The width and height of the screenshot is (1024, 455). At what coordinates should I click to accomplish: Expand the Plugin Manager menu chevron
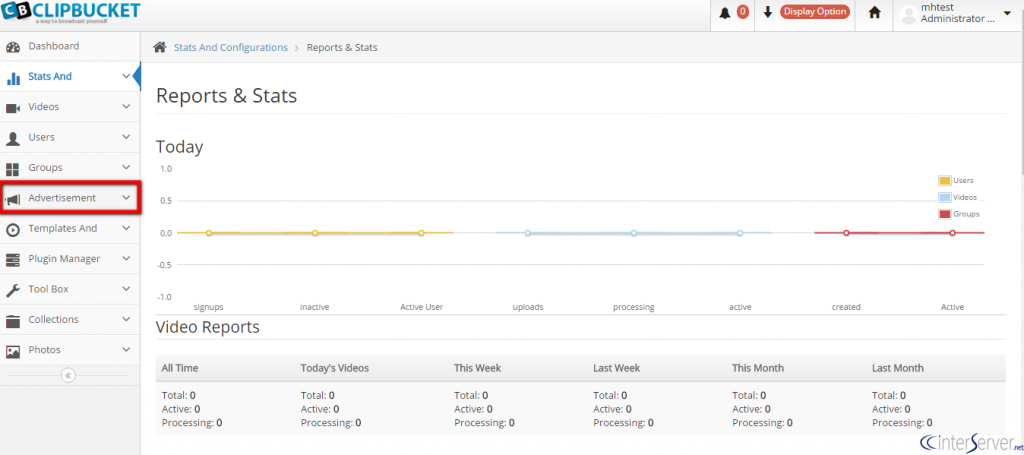(126, 259)
